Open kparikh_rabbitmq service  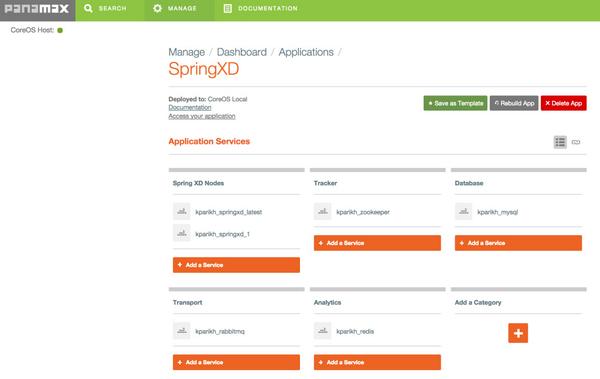click(x=220, y=331)
